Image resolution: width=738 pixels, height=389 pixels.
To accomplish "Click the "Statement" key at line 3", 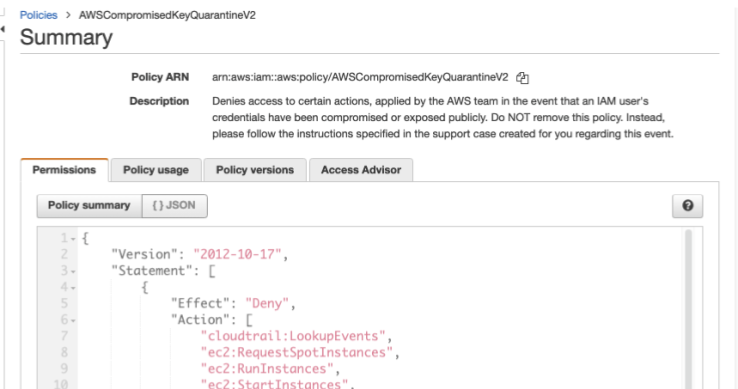I will click(x=152, y=271).
